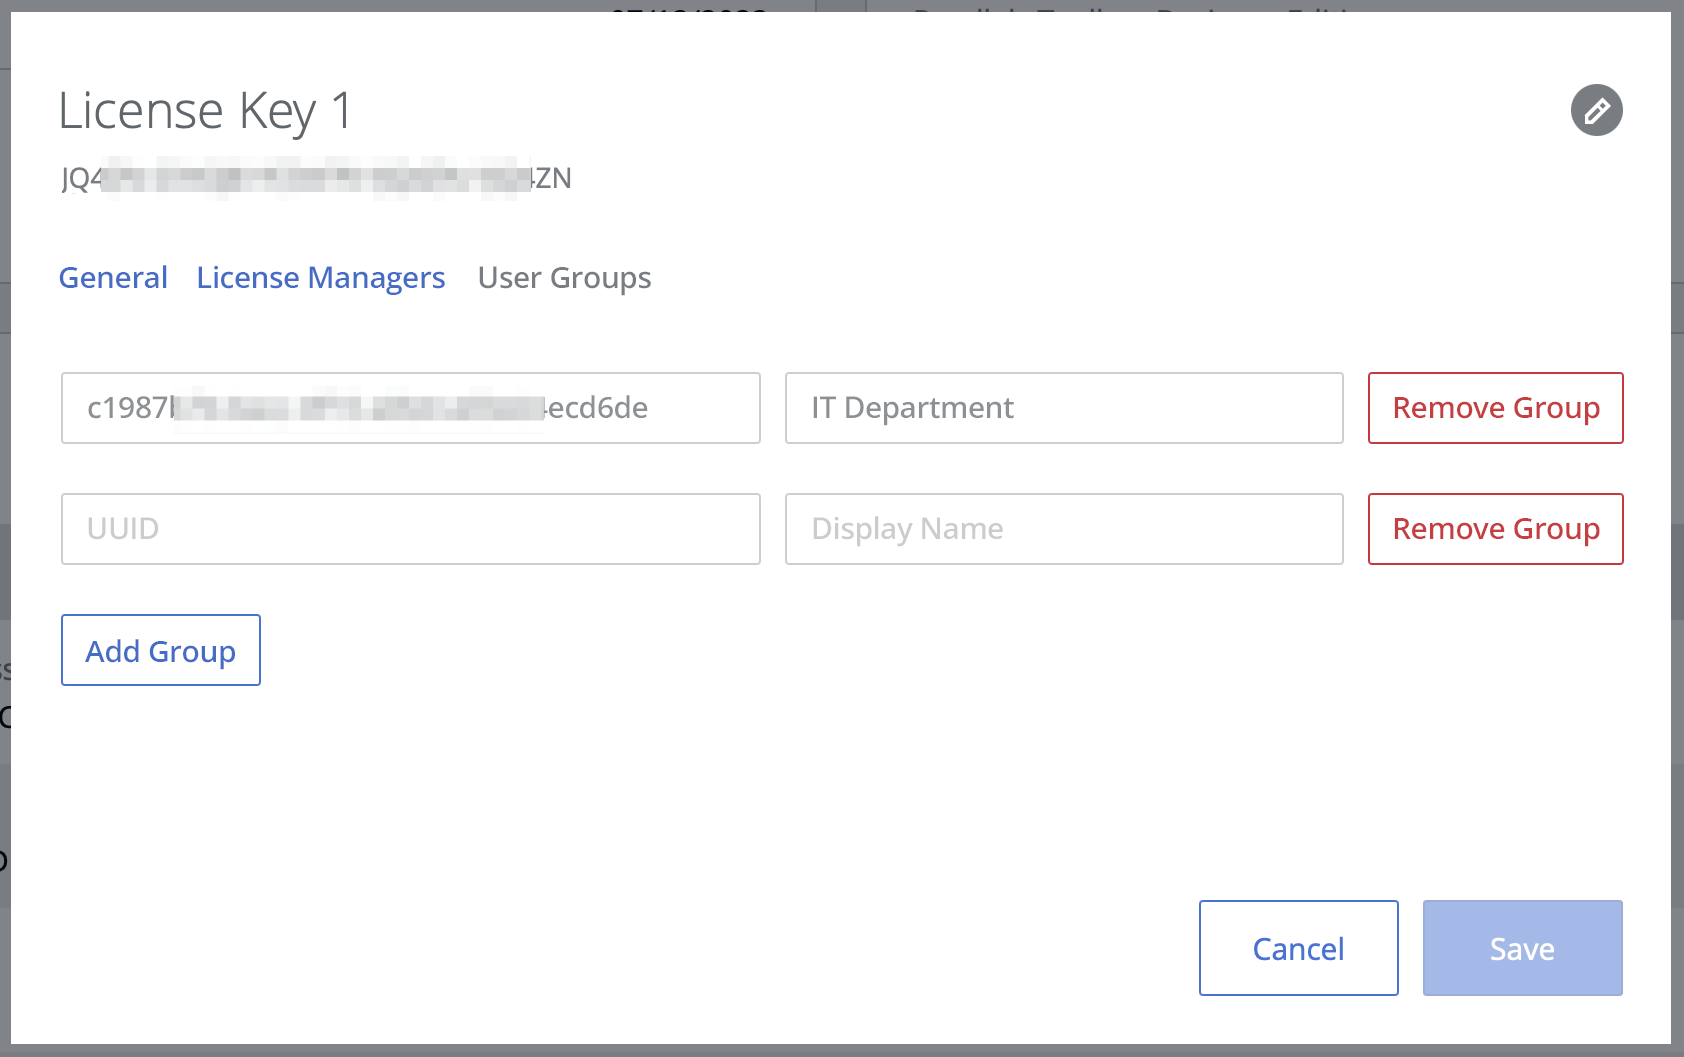Save the user group changes
This screenshot has height=1057, width=1684.
1523,948
